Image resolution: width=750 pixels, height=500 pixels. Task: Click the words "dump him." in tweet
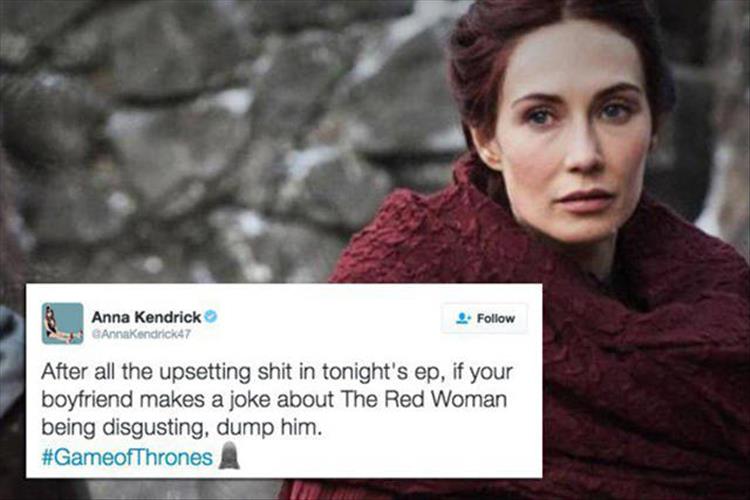(267, 428)
